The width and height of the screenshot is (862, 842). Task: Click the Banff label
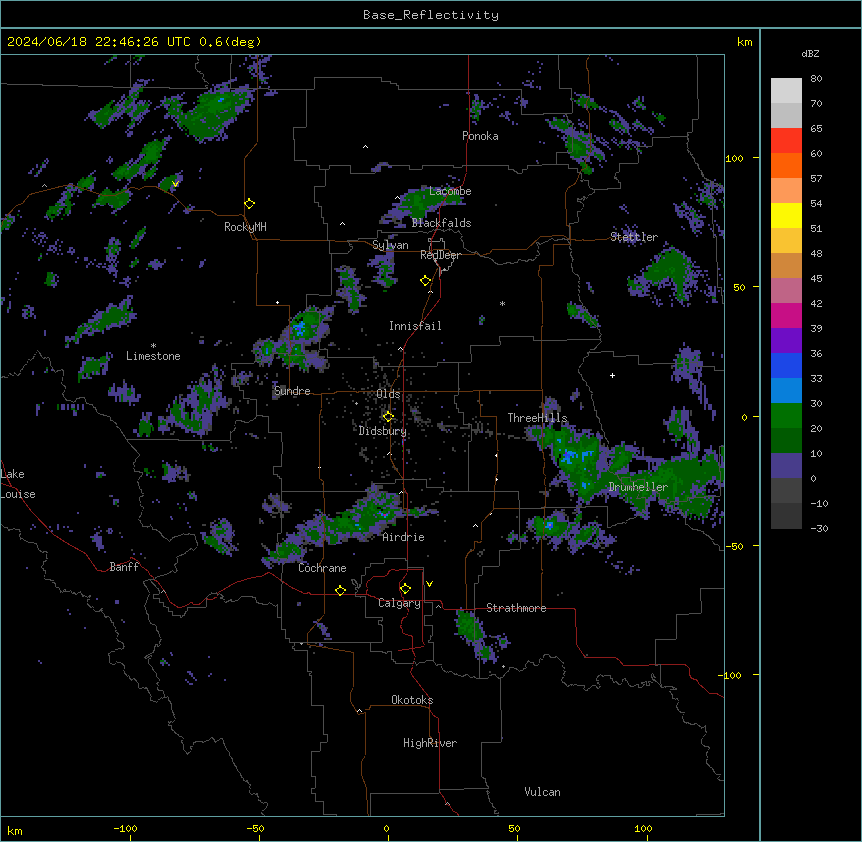tap(124, 567)
